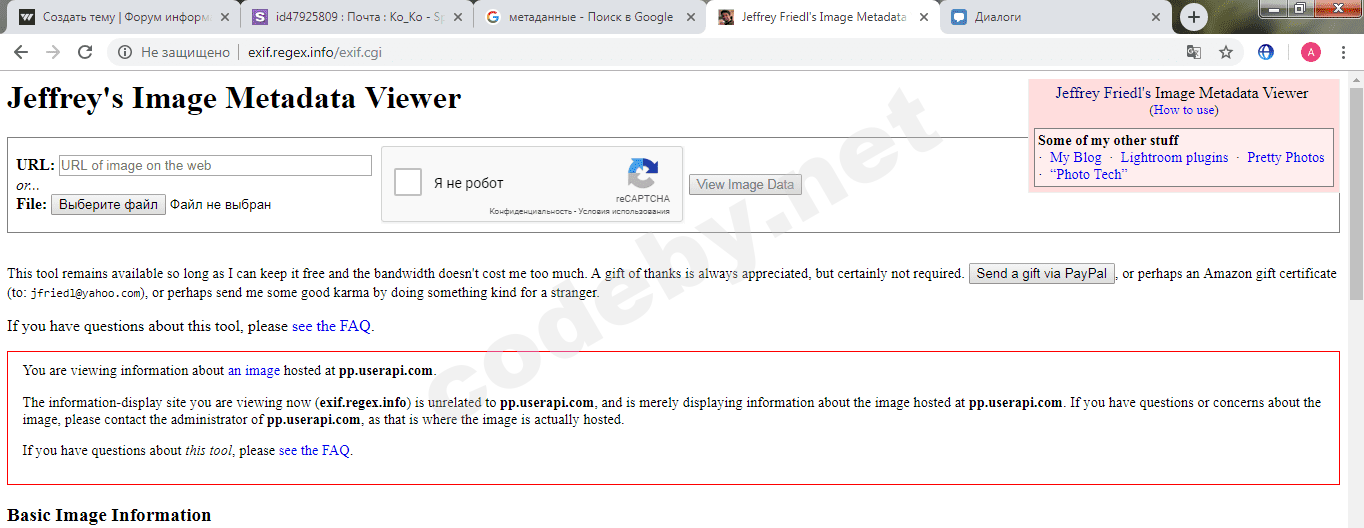Open a new browser tab
The height and width of the screenshot is (528, 1364).
click(x=1193, y=17)
